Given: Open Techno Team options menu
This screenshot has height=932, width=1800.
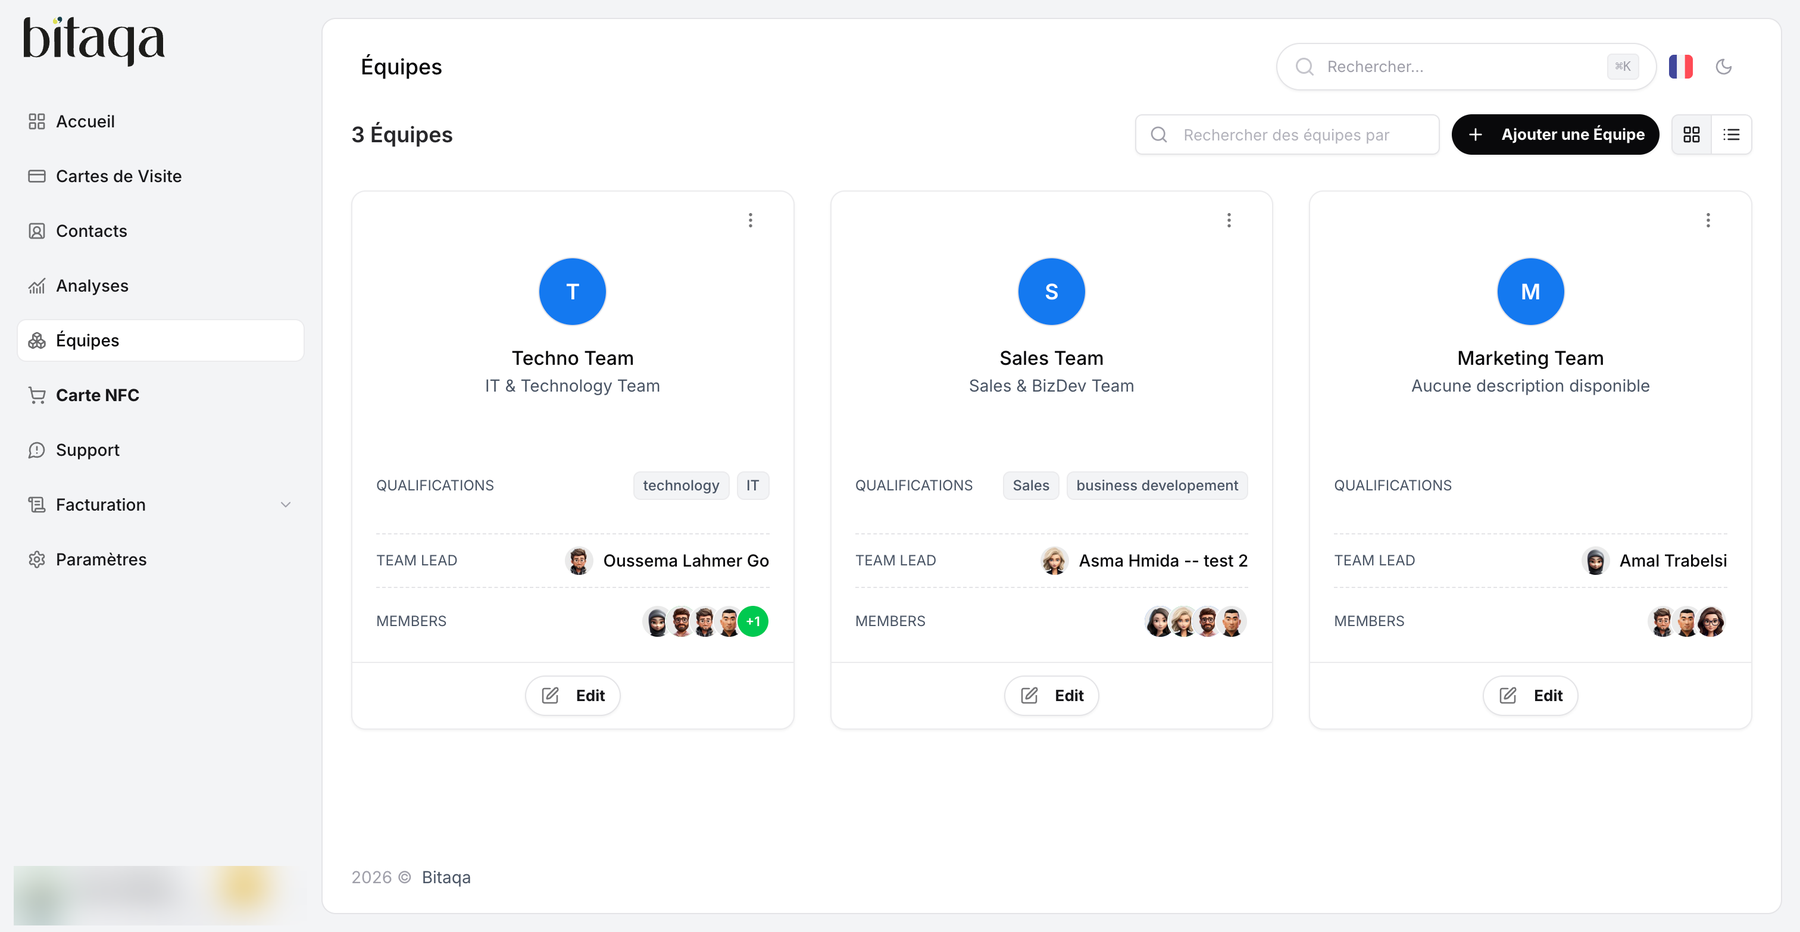Looking at the screenshot, I should pyautogui.click(x=750, y=220).
